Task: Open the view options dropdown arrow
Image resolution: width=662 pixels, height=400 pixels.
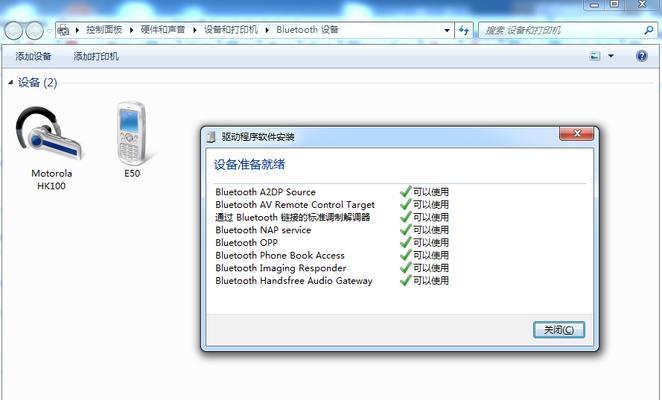Action: [x=611, y=56]
